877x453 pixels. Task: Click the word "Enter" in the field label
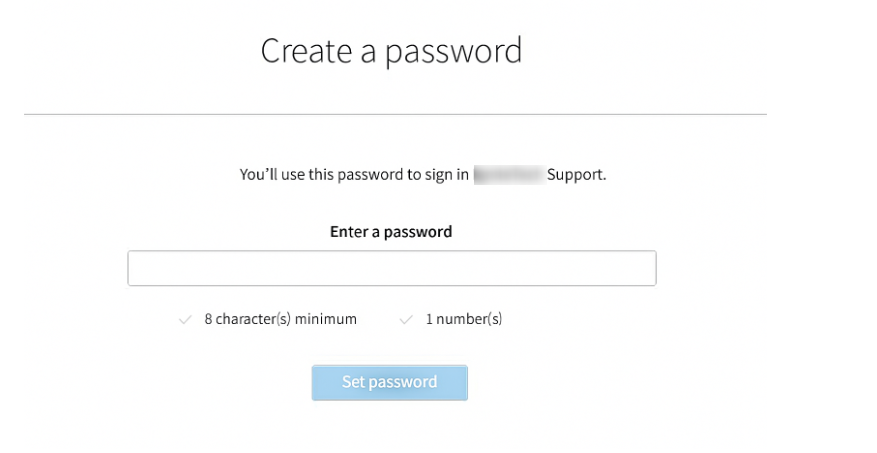pyautogui.click(x=349, y=232)
